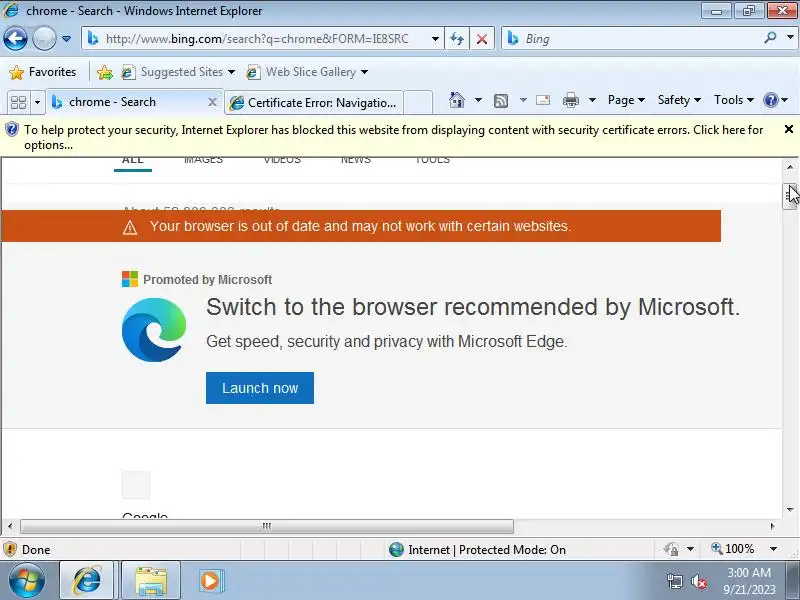Open the search provider dropdown arrow

coord(790,38)
